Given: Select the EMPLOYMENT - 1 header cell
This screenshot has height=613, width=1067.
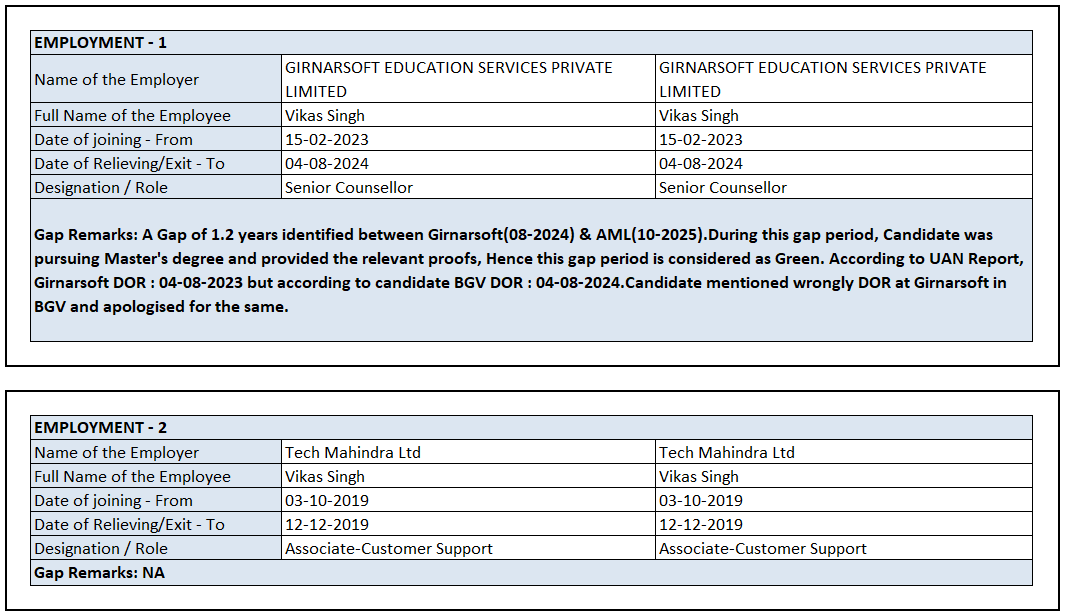Looking at the screenshot, I should click(531, 43).
